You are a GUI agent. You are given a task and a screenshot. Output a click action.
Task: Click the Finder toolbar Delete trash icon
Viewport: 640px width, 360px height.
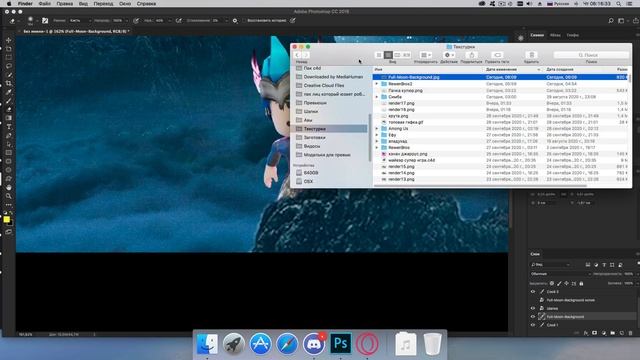pos(531,55)
